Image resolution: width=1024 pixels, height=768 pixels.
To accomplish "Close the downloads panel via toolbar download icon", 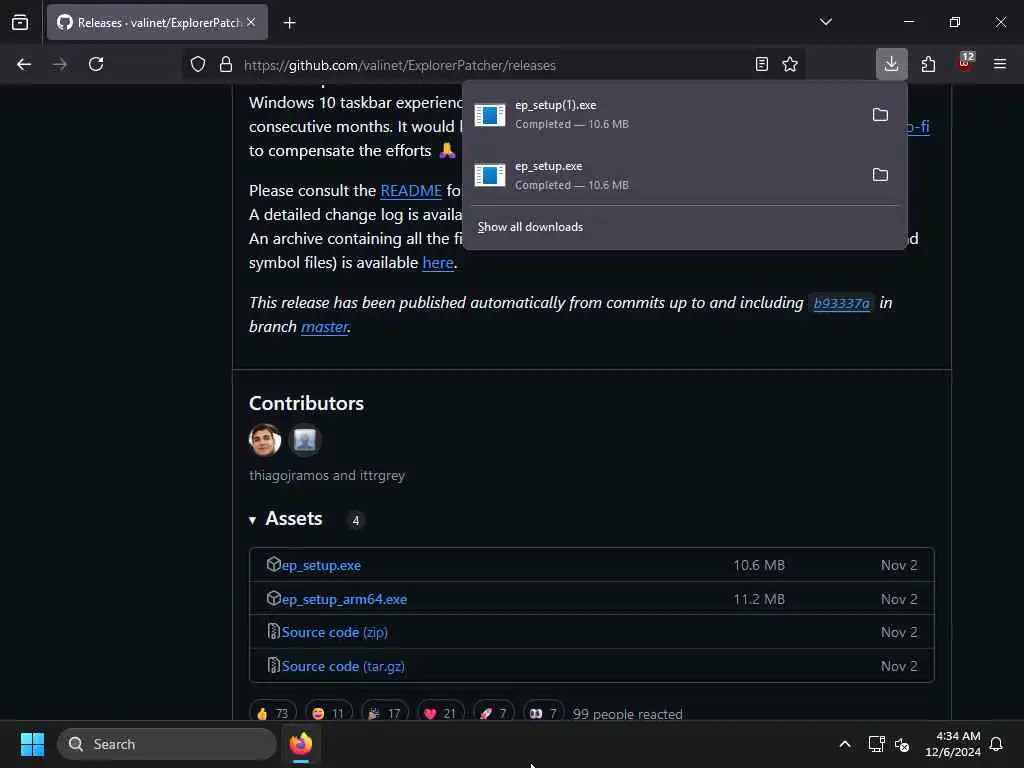I will (891, 64).
